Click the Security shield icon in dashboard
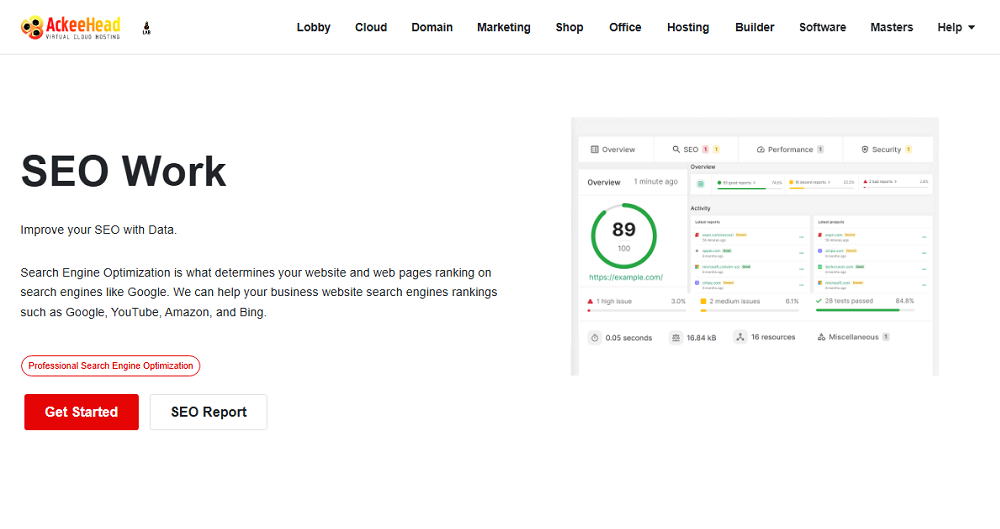The height and width of the screenshot is (529, 1000). click(864, 149)
